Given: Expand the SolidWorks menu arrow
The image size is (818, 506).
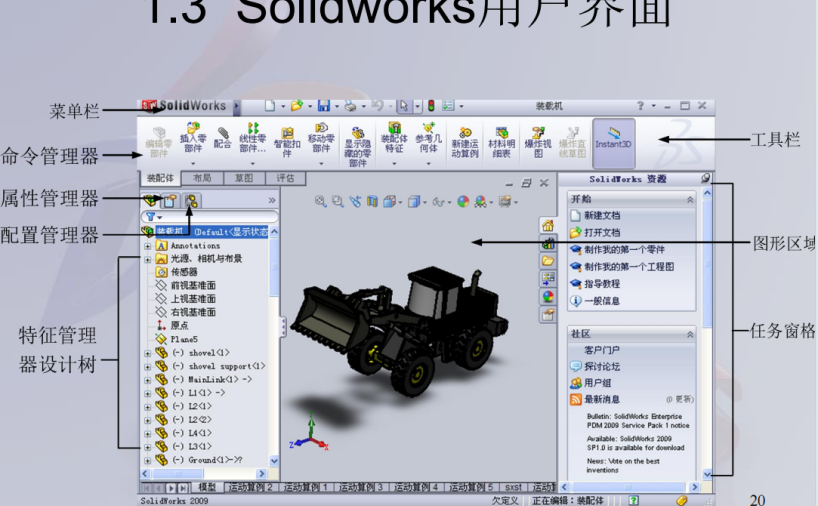Looking at the screenshot, I should click(236, 106).
